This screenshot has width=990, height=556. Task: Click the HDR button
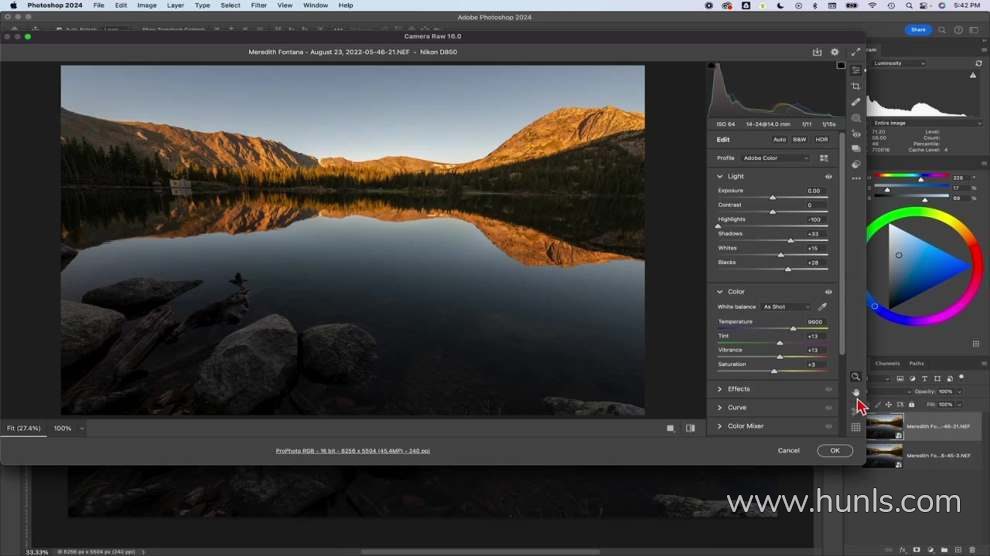click(x=821, y=140)
